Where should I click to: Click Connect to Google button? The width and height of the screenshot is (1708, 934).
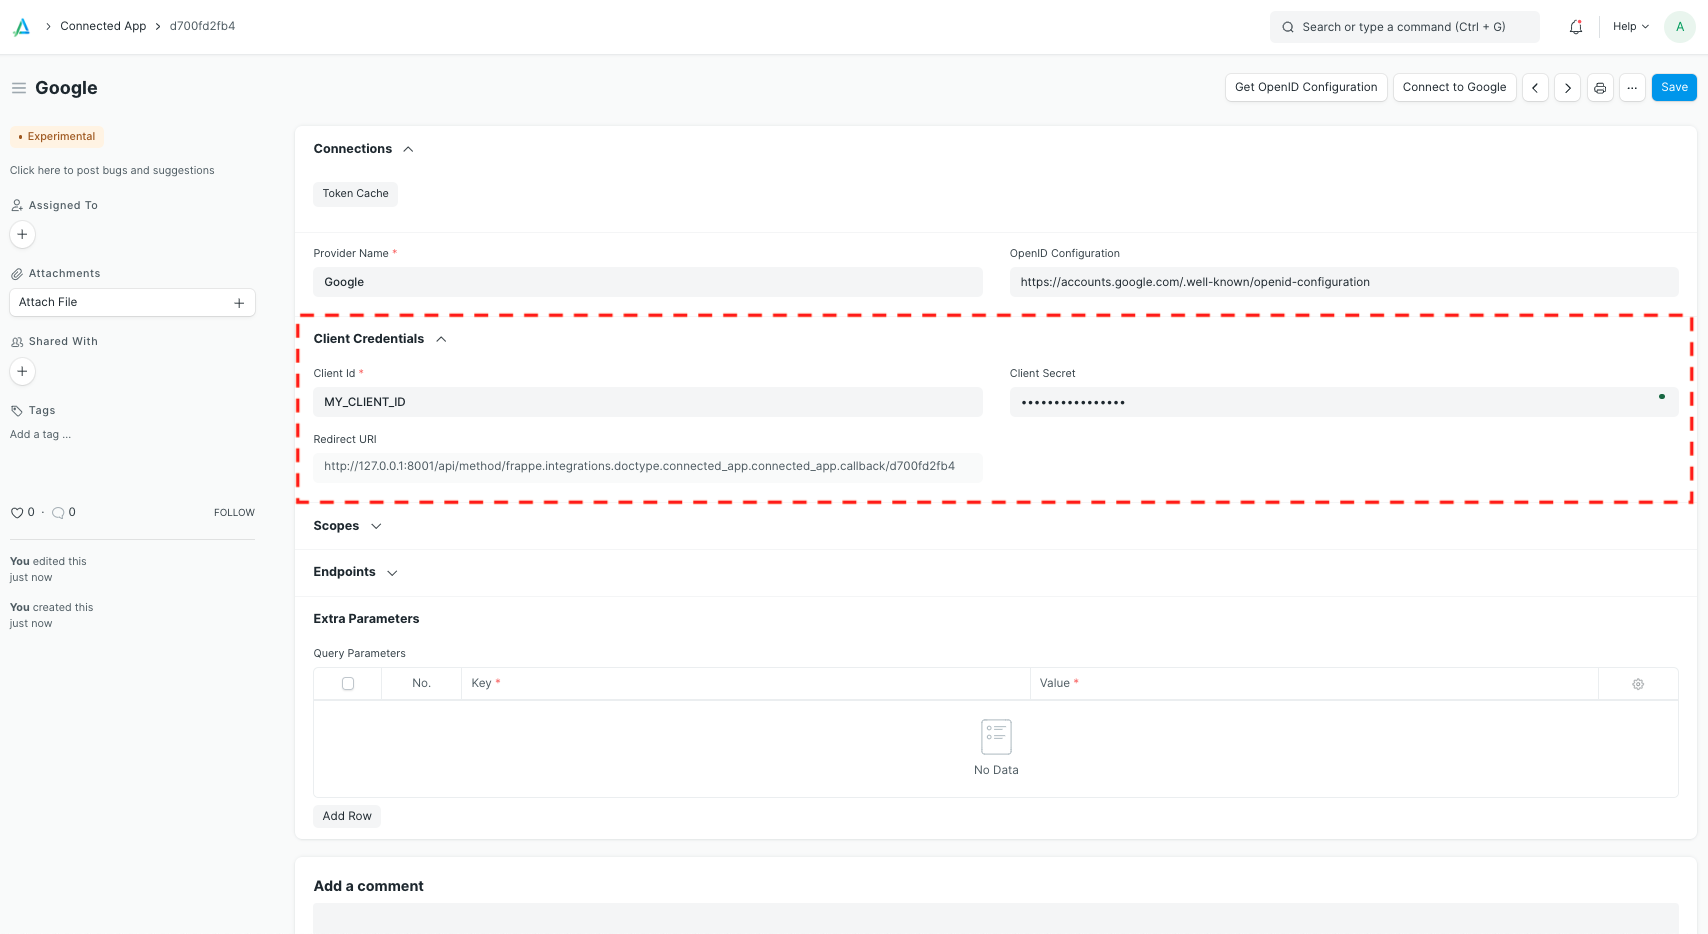[1455, 88]
